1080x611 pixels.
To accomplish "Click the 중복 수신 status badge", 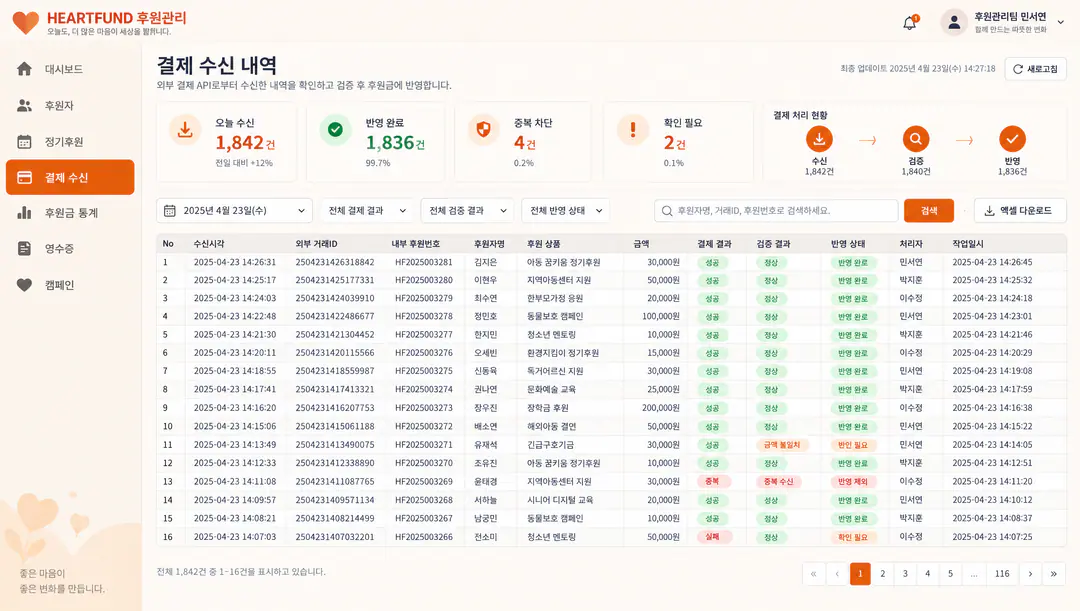I will (778, 481).
